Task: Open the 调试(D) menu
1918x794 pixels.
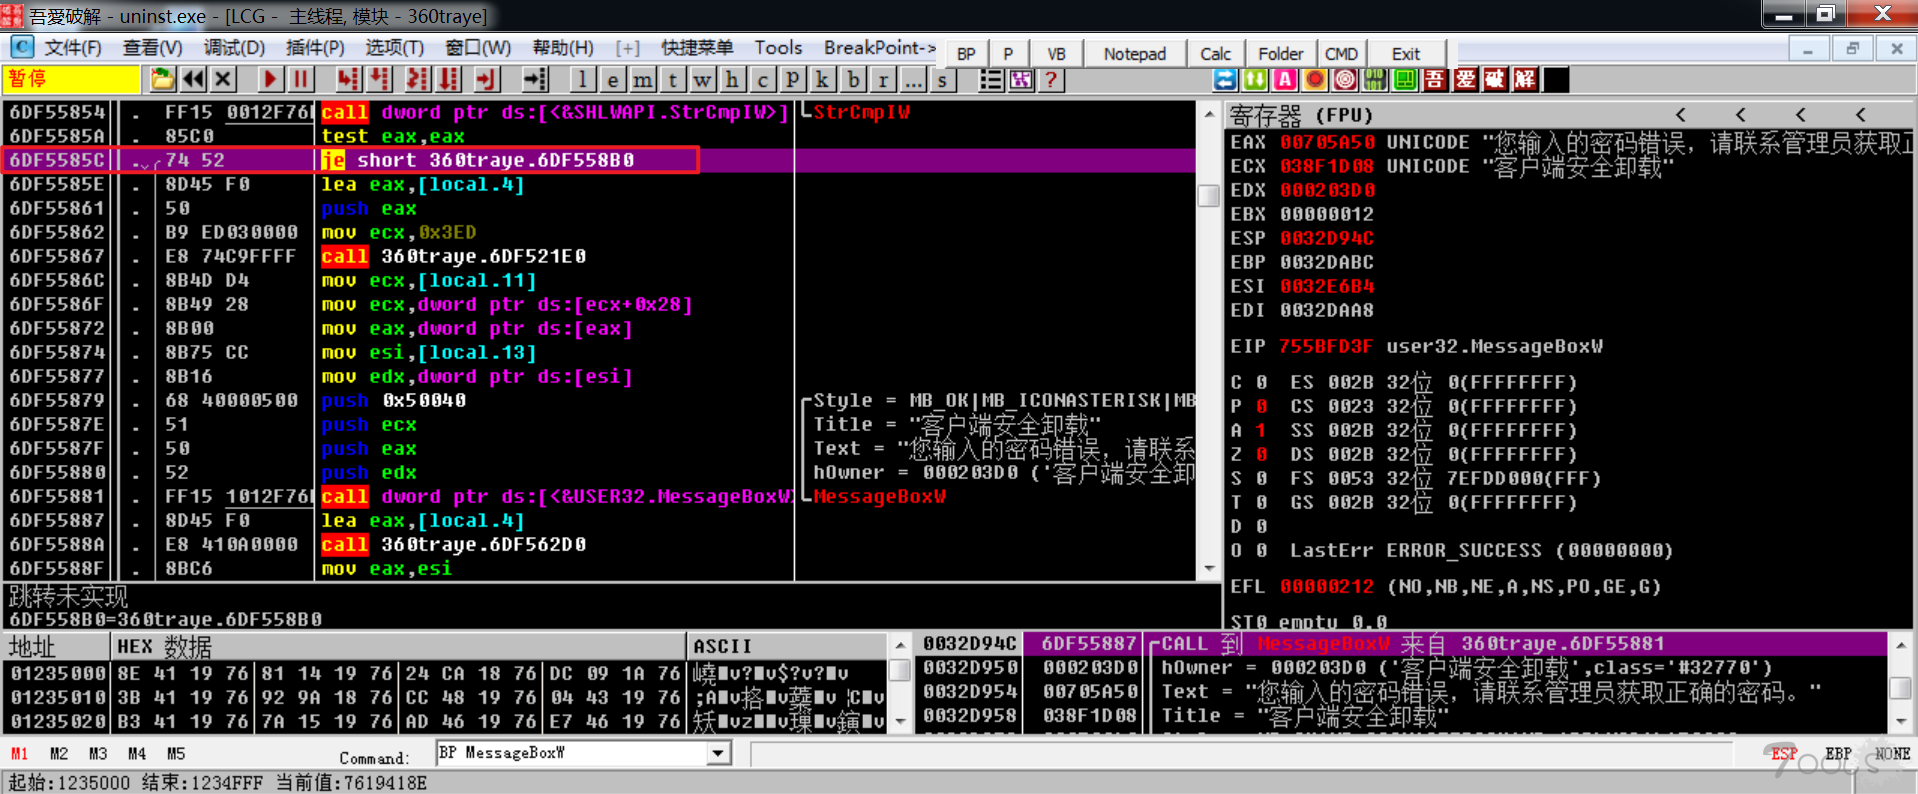Action: tap(234, 48)
